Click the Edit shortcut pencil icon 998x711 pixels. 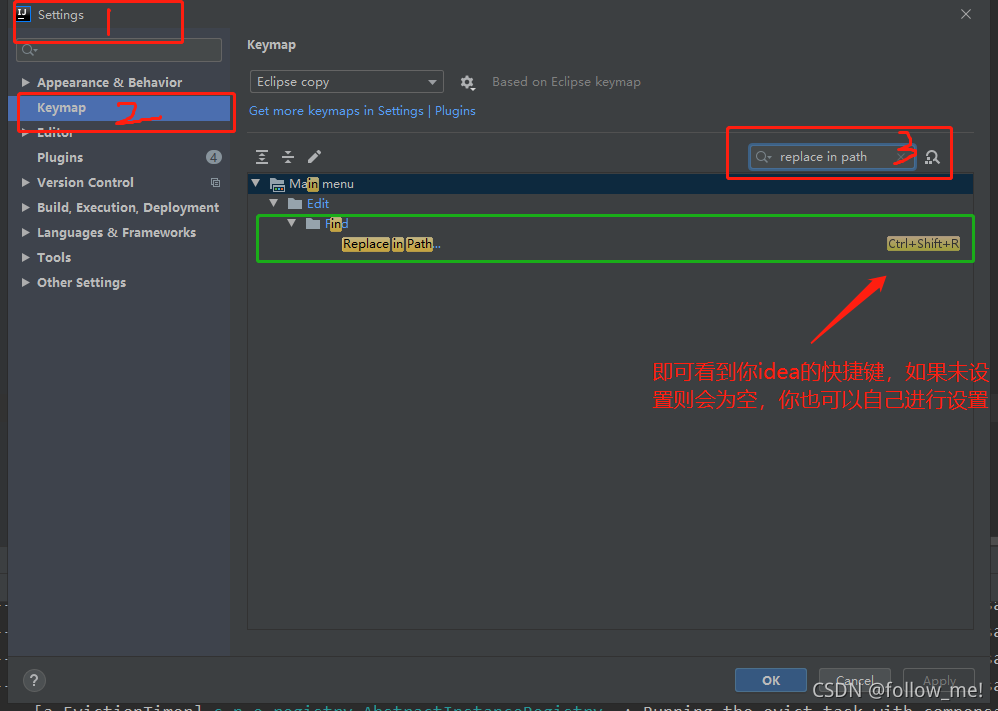pos(314,157)
